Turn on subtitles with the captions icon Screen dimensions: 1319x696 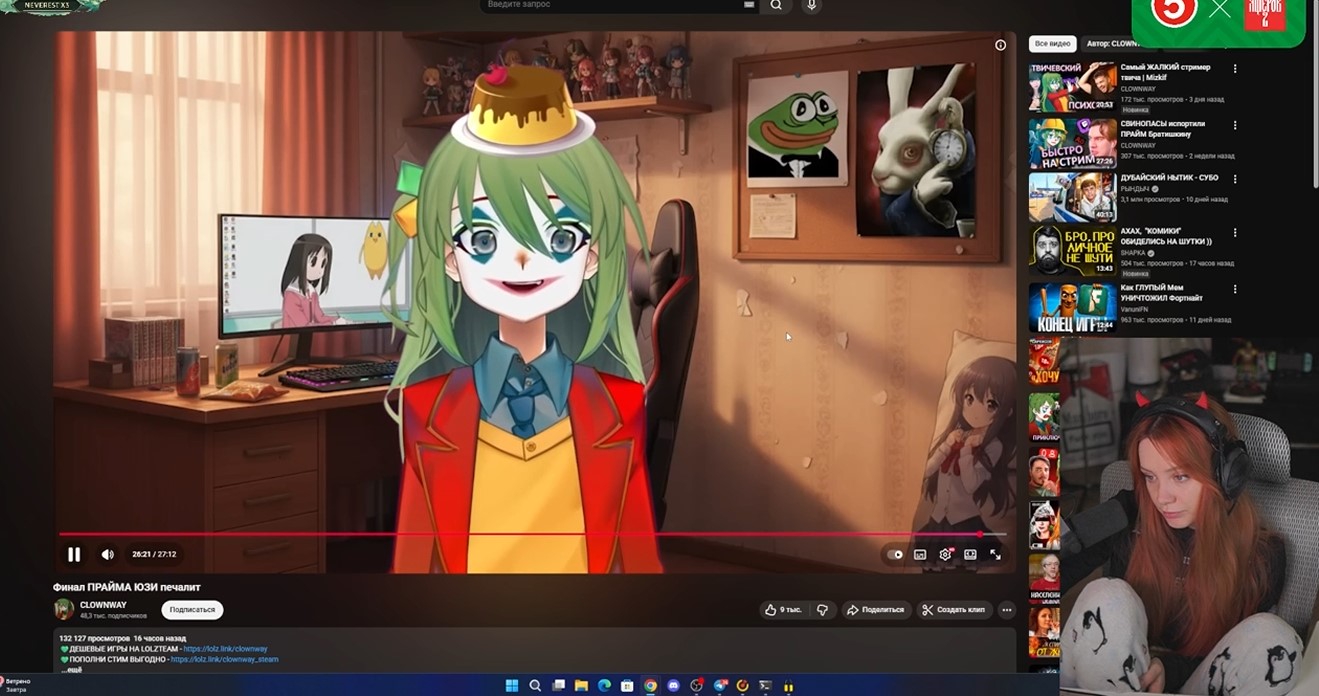tap(920, 554)
